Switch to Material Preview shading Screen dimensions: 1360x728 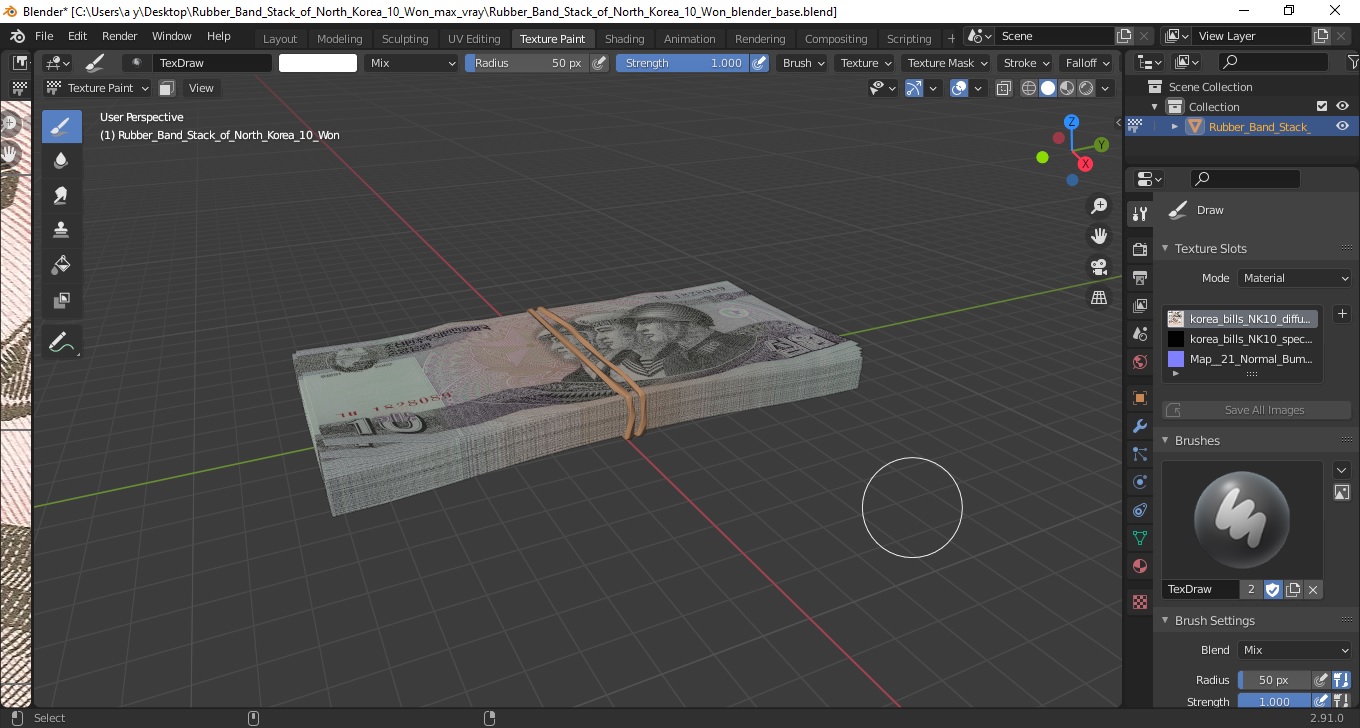tap(1067, 88)
